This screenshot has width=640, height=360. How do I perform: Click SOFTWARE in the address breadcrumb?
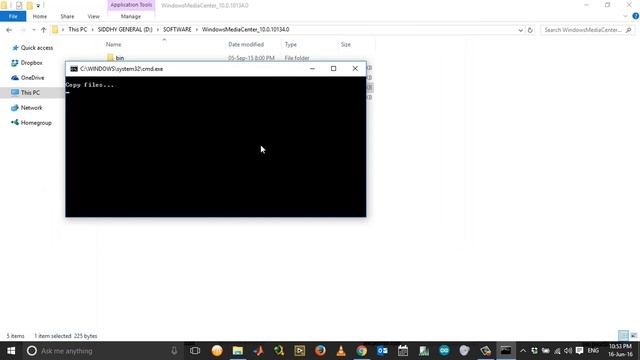pyautogui.click(x=177, y=29)
